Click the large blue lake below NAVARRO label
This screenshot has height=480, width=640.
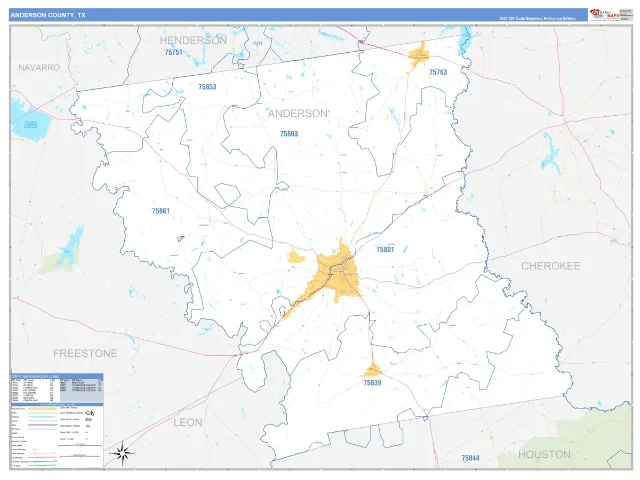click(x=29, y=121)
